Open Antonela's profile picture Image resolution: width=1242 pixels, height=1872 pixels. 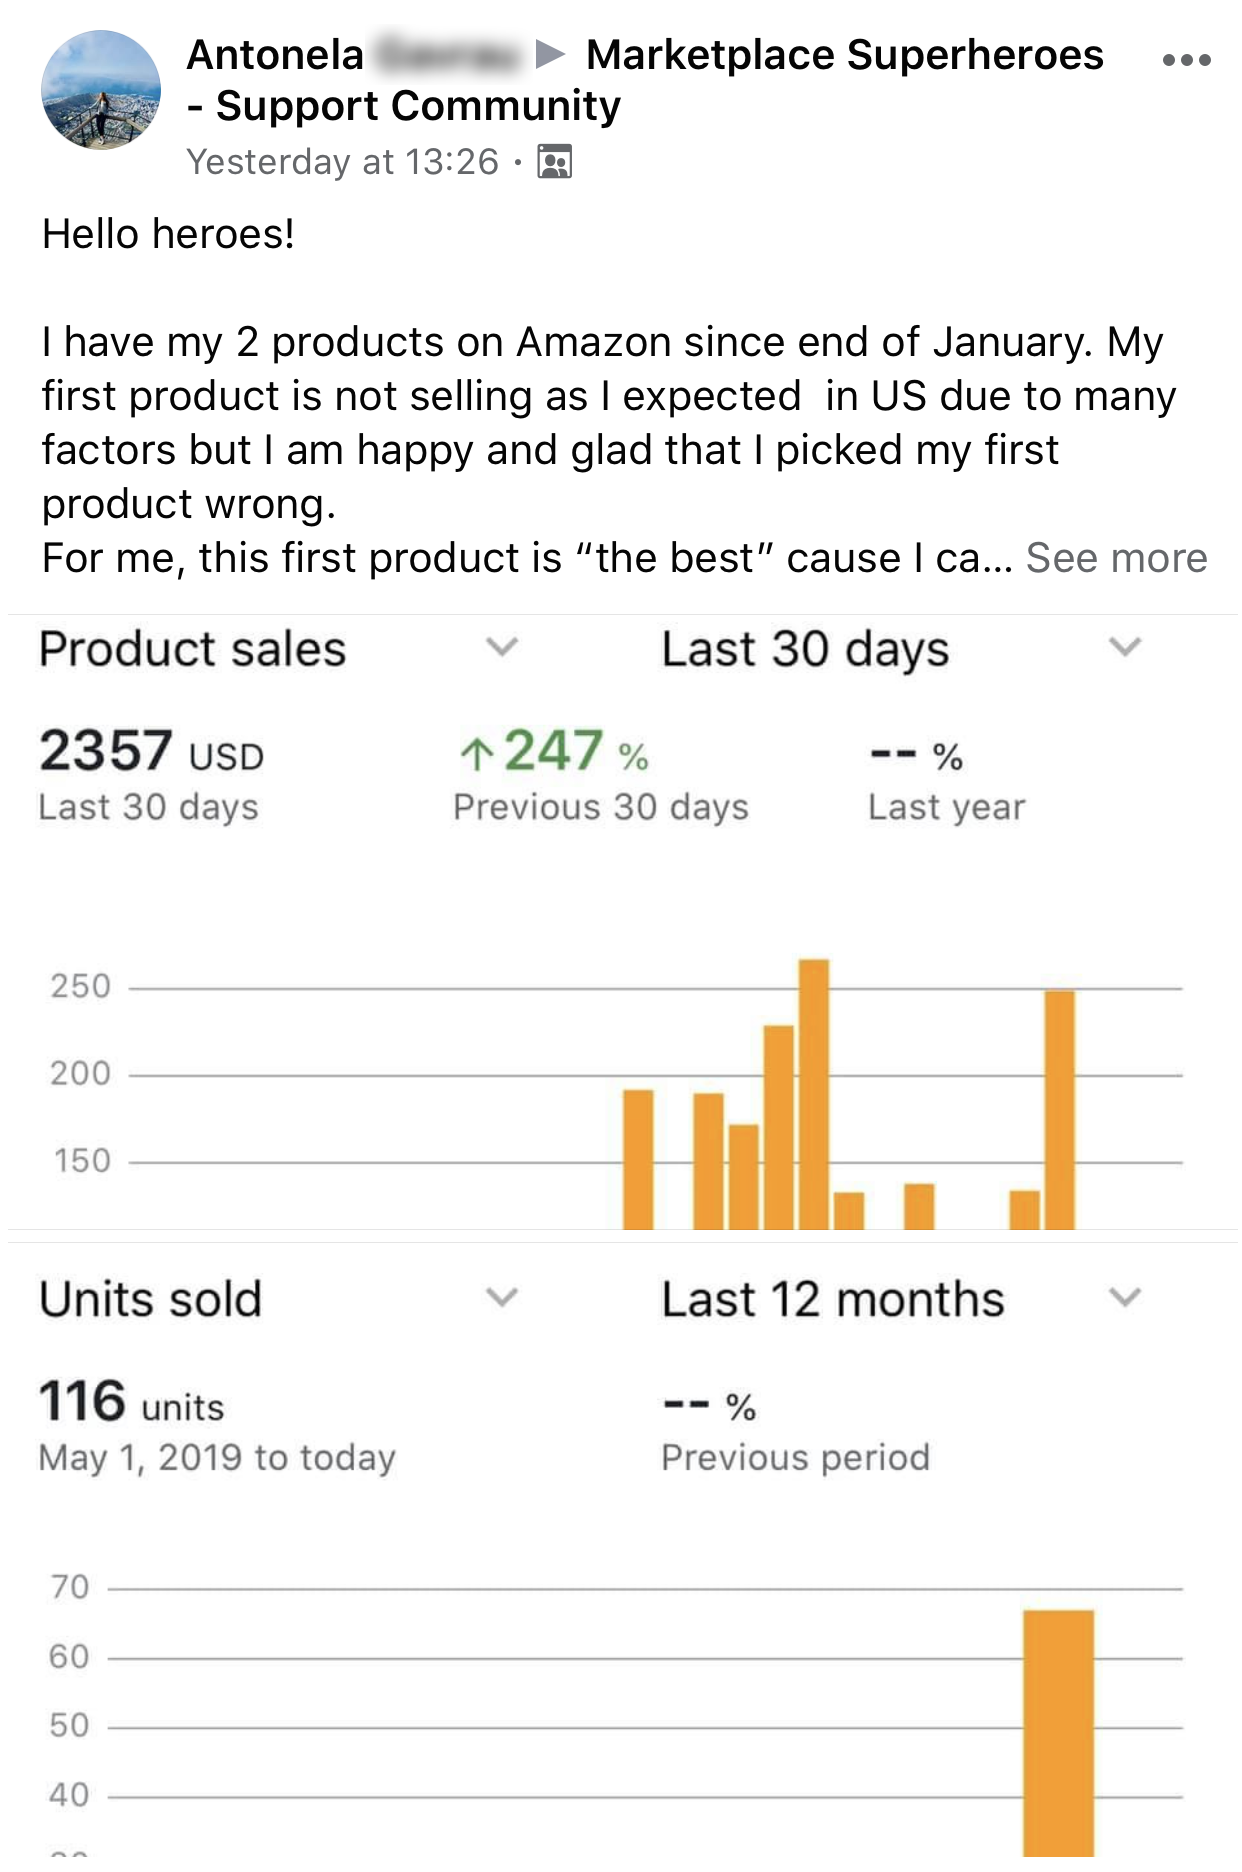101,90
